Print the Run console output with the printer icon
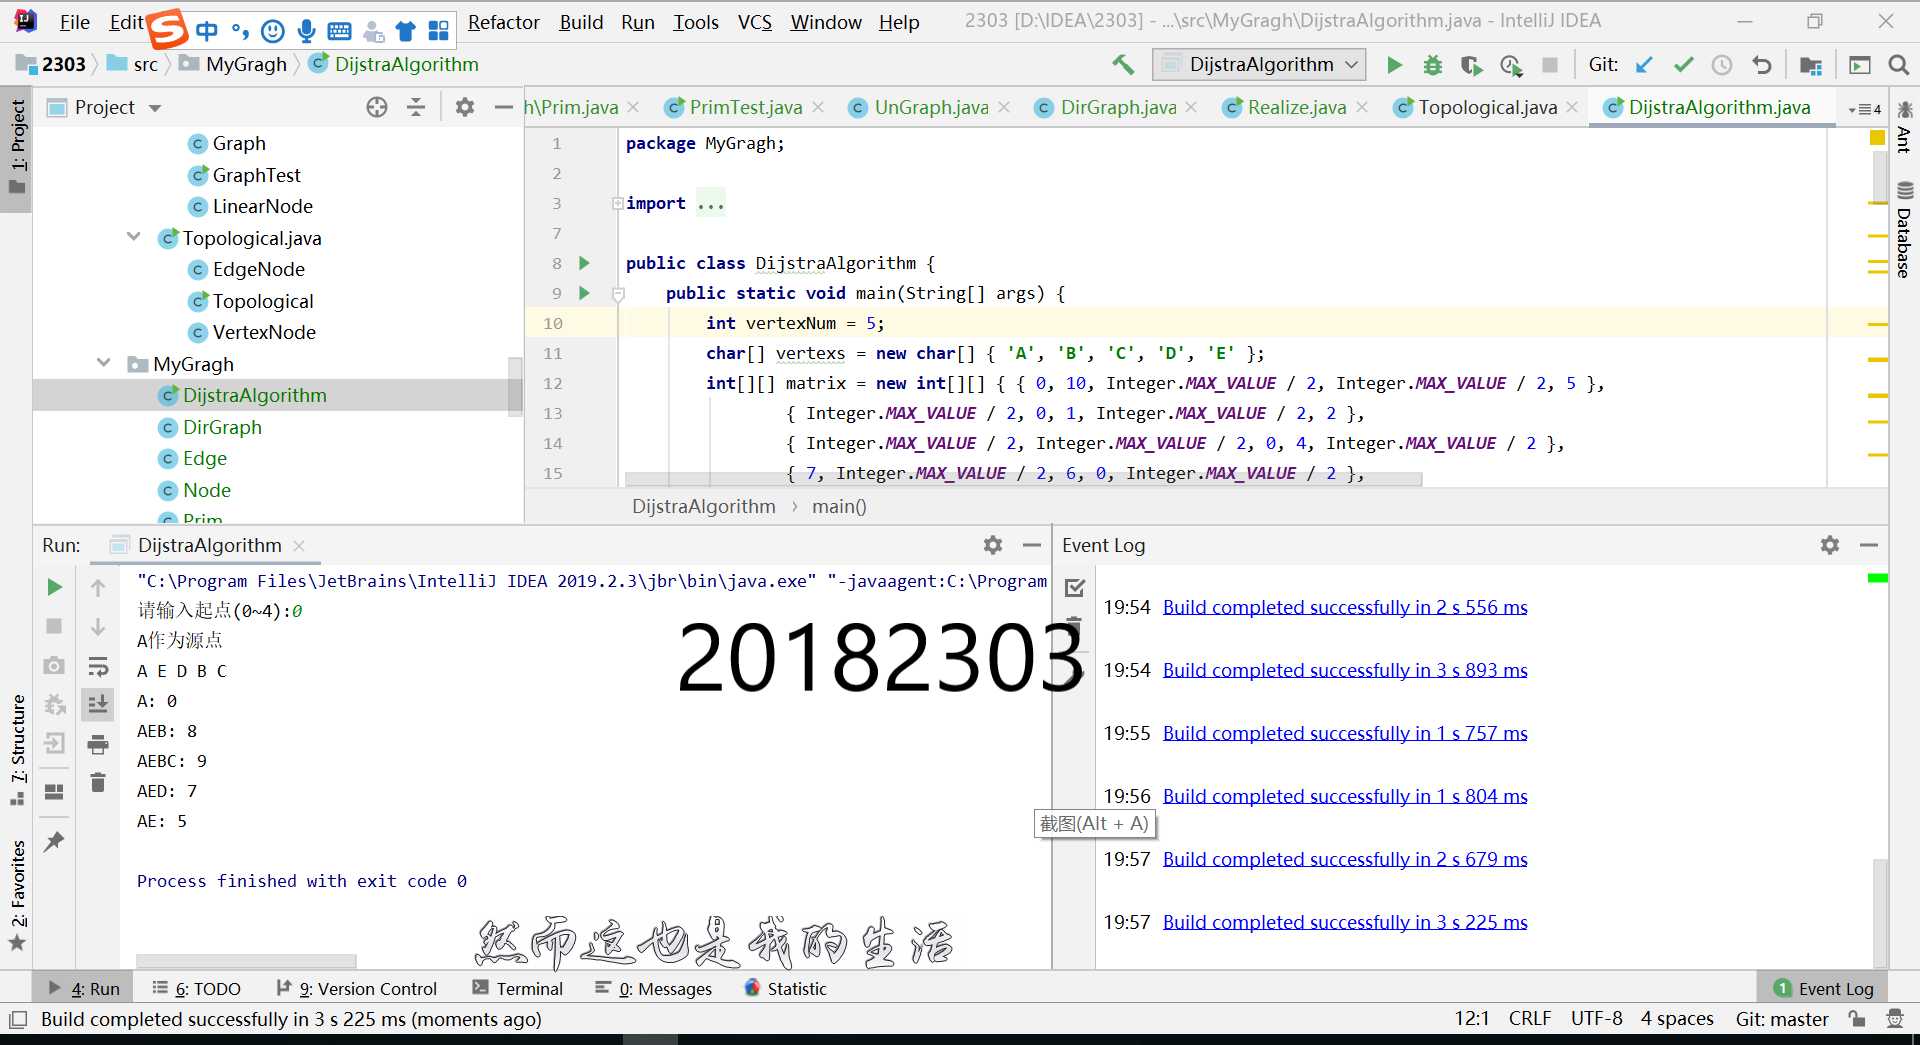Viewport: 1920px width, 1045px height. (x=98, y=744)
